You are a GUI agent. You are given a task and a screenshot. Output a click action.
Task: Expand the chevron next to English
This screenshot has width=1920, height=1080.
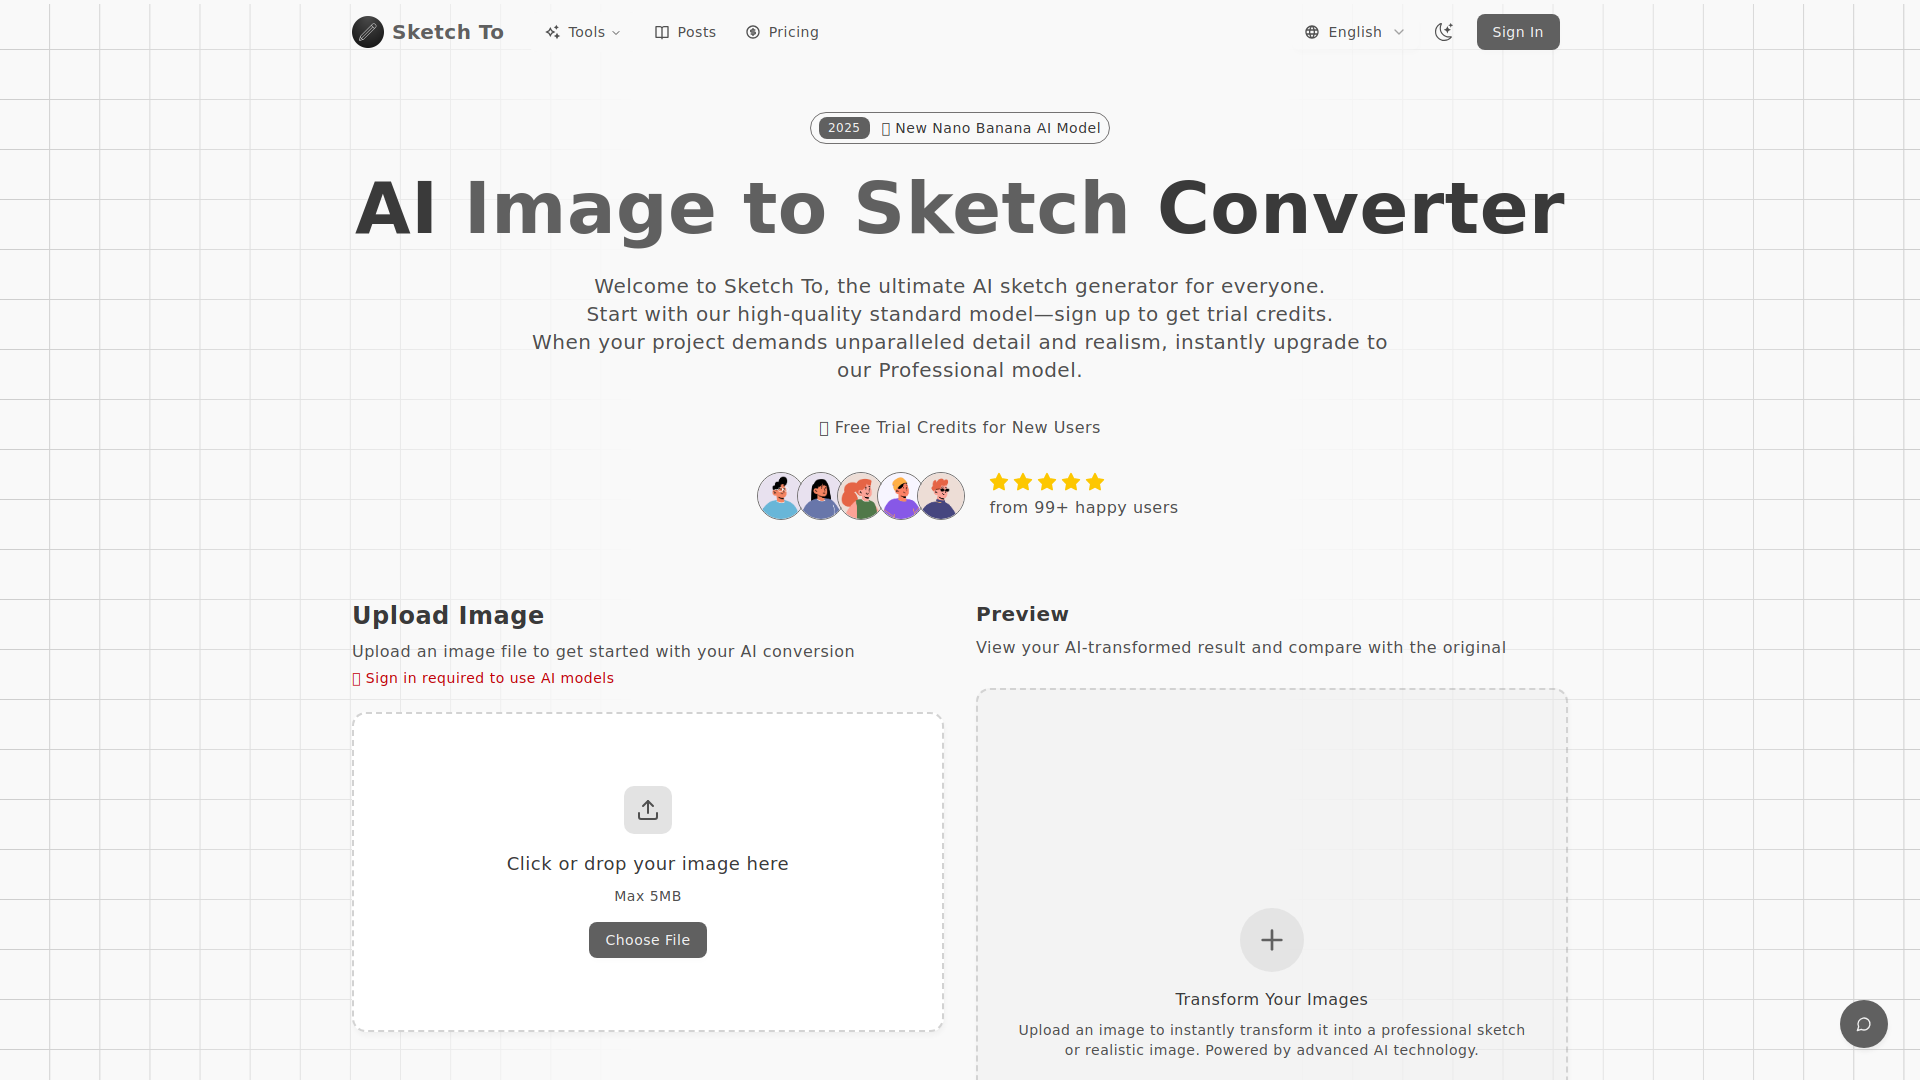pos(1398,32)
